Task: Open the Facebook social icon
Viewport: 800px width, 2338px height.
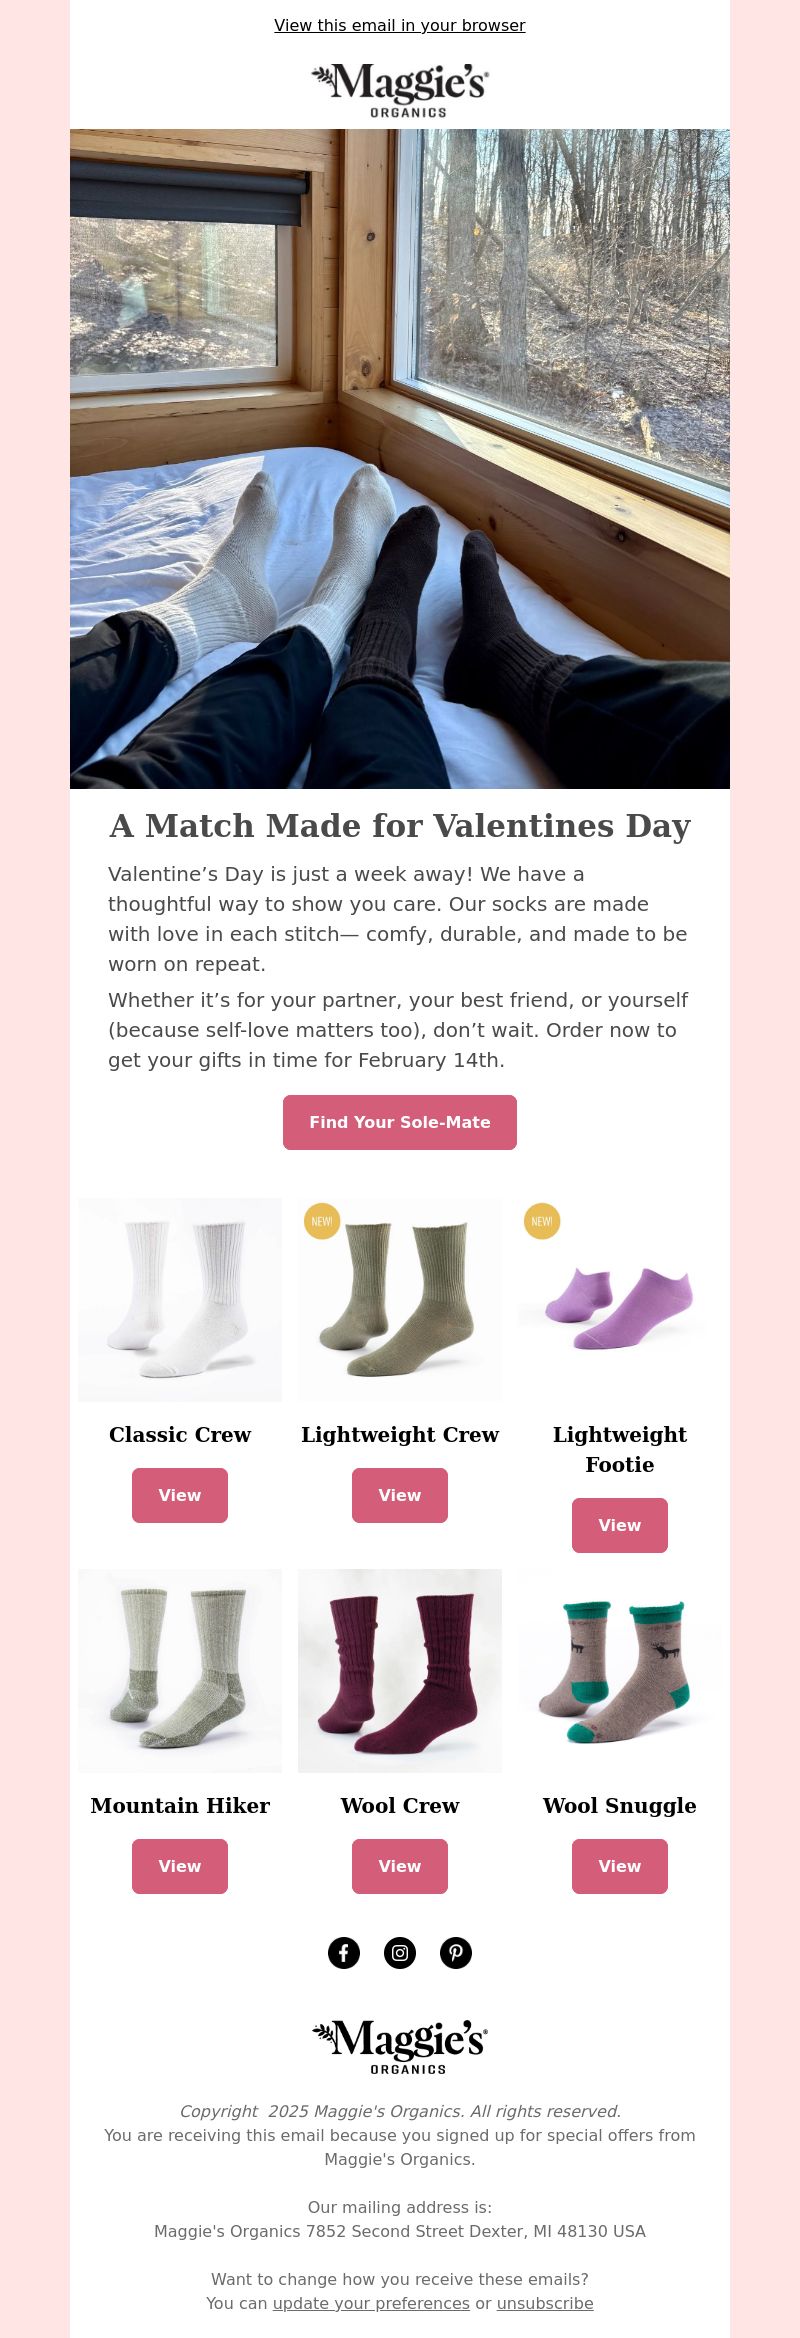Action: (344, 1952)
